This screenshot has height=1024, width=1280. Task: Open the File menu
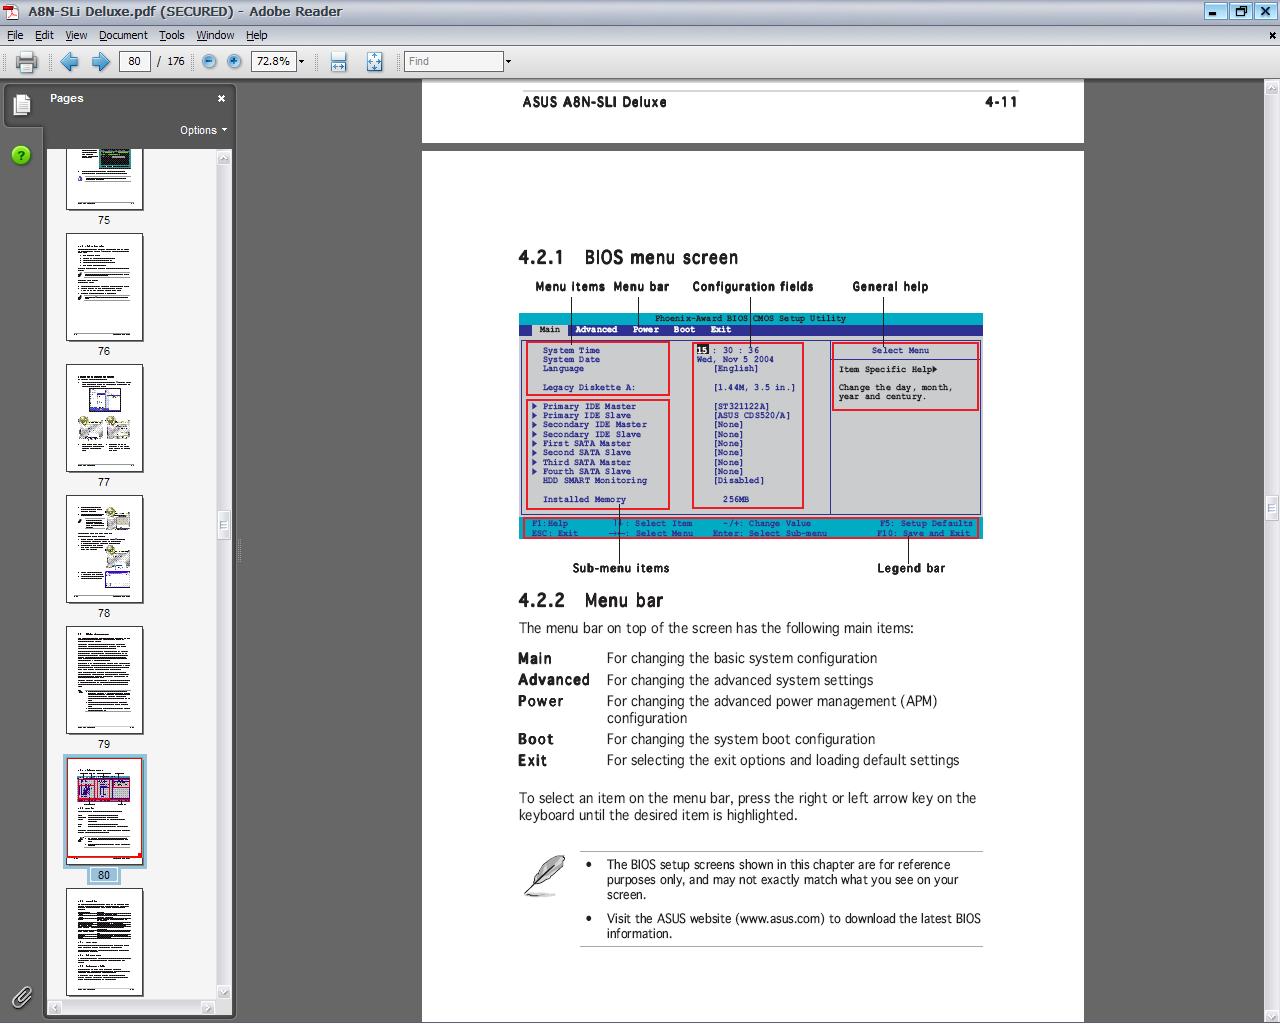(x=15, y=35)
